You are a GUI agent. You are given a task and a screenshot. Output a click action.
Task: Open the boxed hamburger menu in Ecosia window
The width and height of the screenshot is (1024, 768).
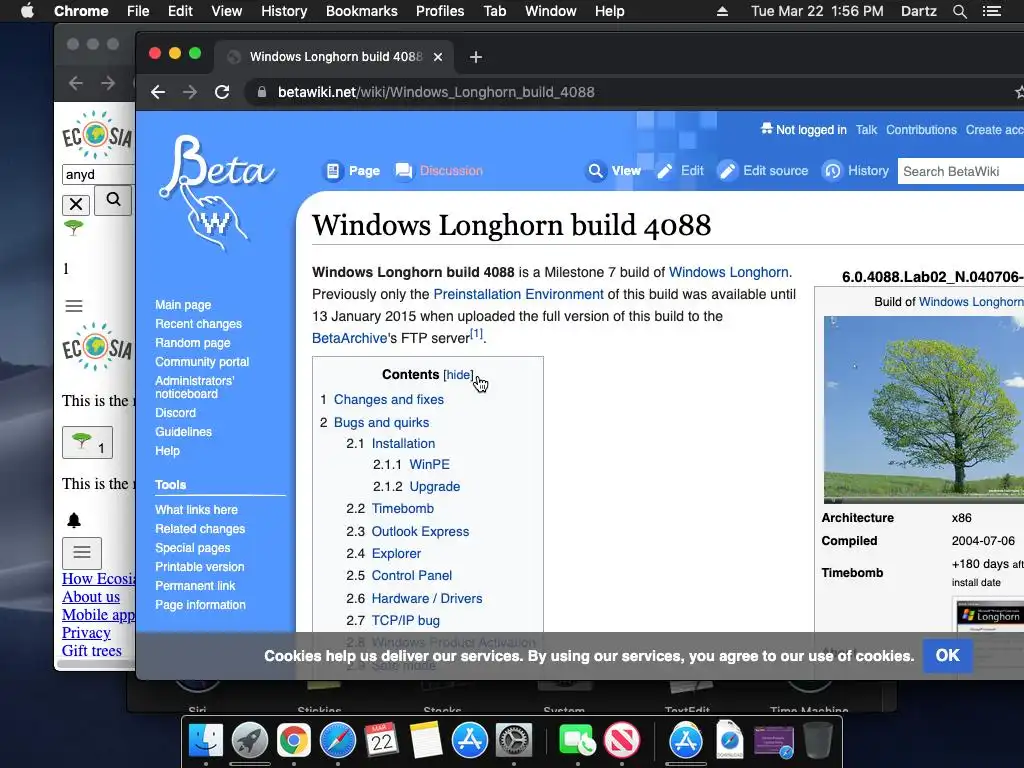pos(82,553)
